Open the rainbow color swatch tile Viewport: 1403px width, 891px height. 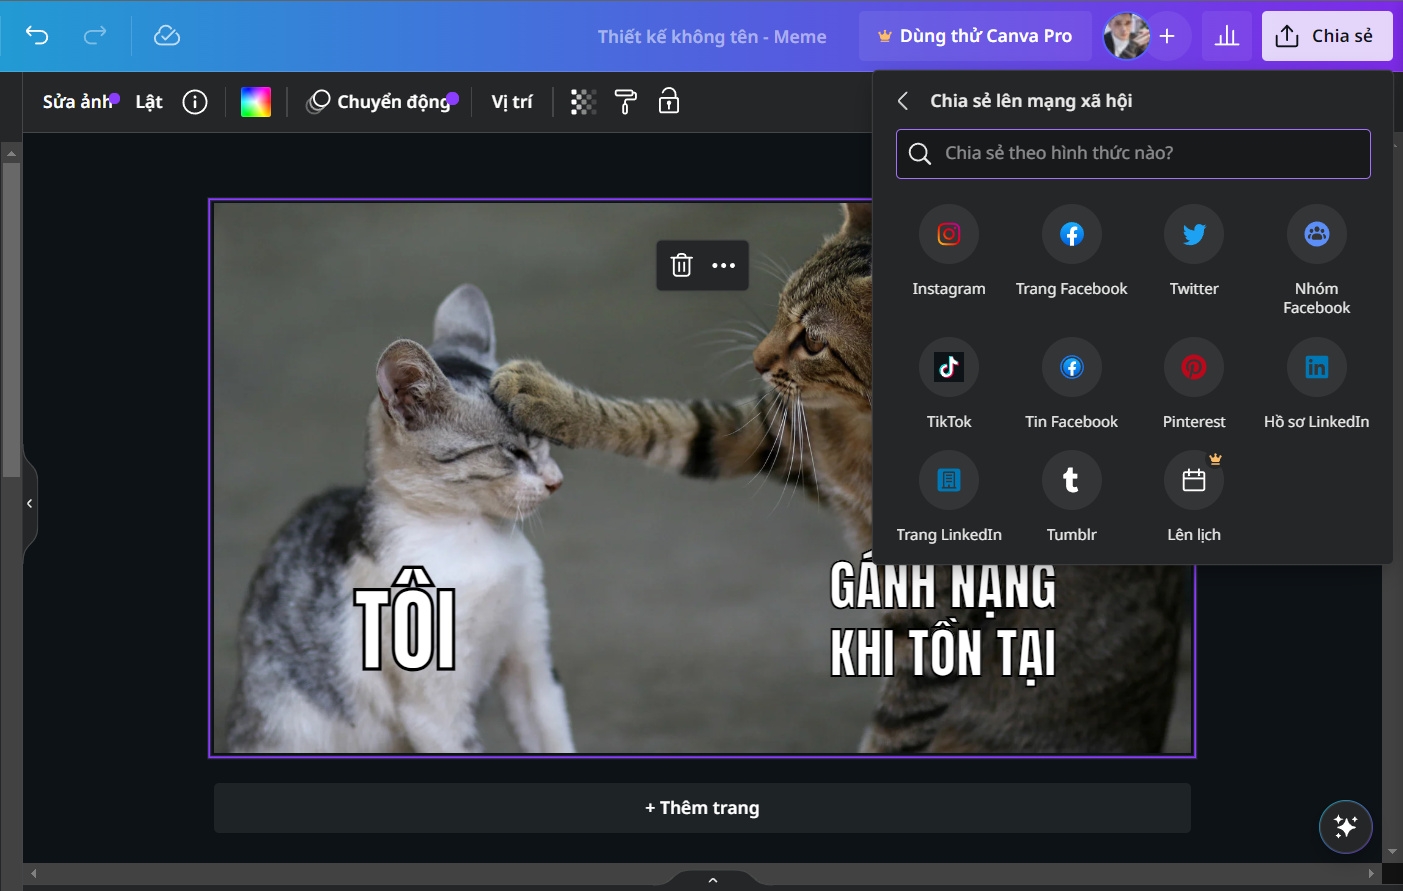(x=256, y=101)
